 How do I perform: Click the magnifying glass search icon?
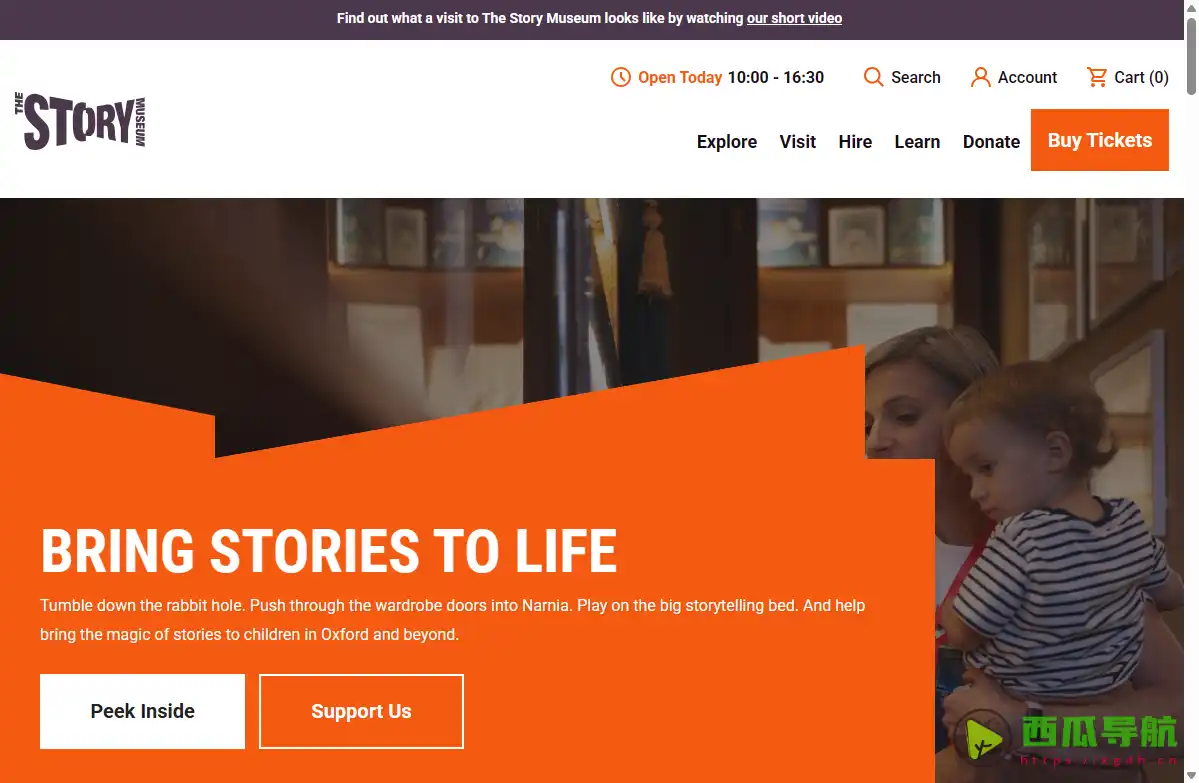873,77
